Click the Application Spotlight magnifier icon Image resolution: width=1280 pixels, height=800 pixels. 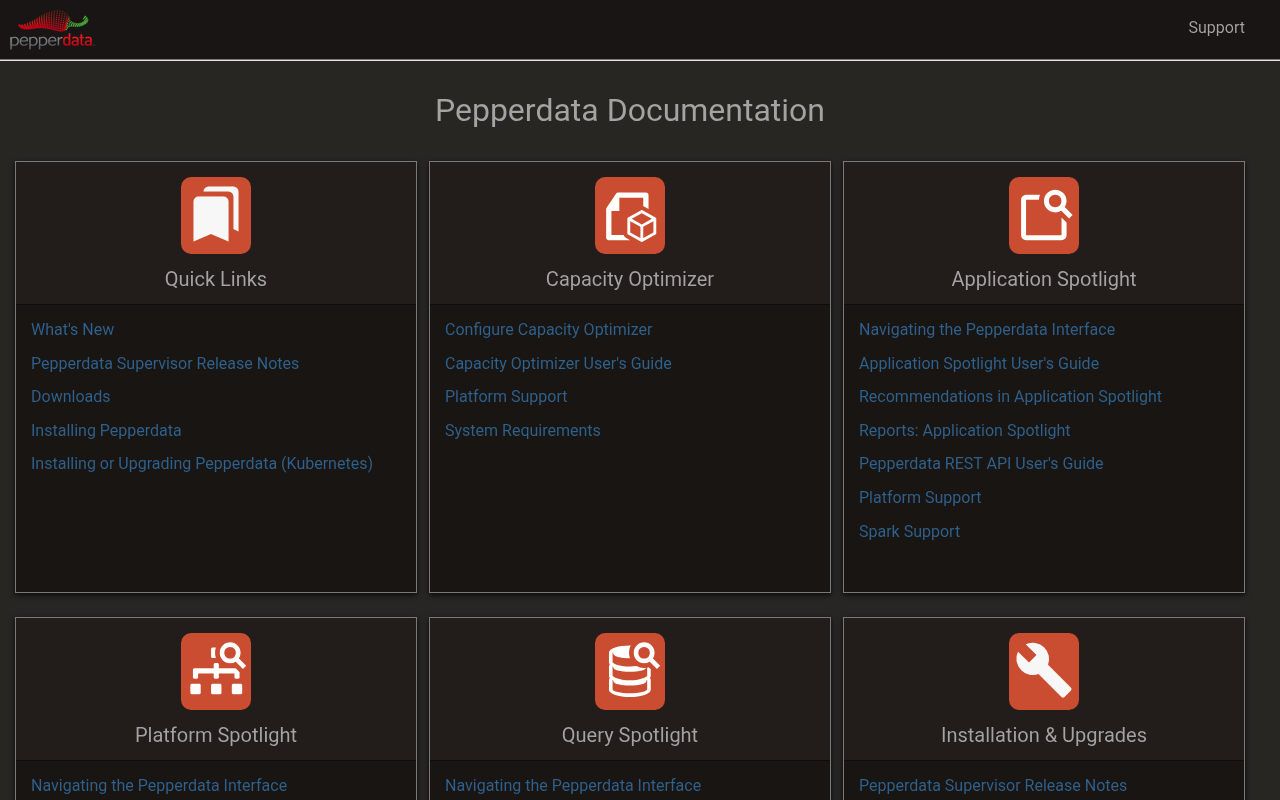point(1044,215)
